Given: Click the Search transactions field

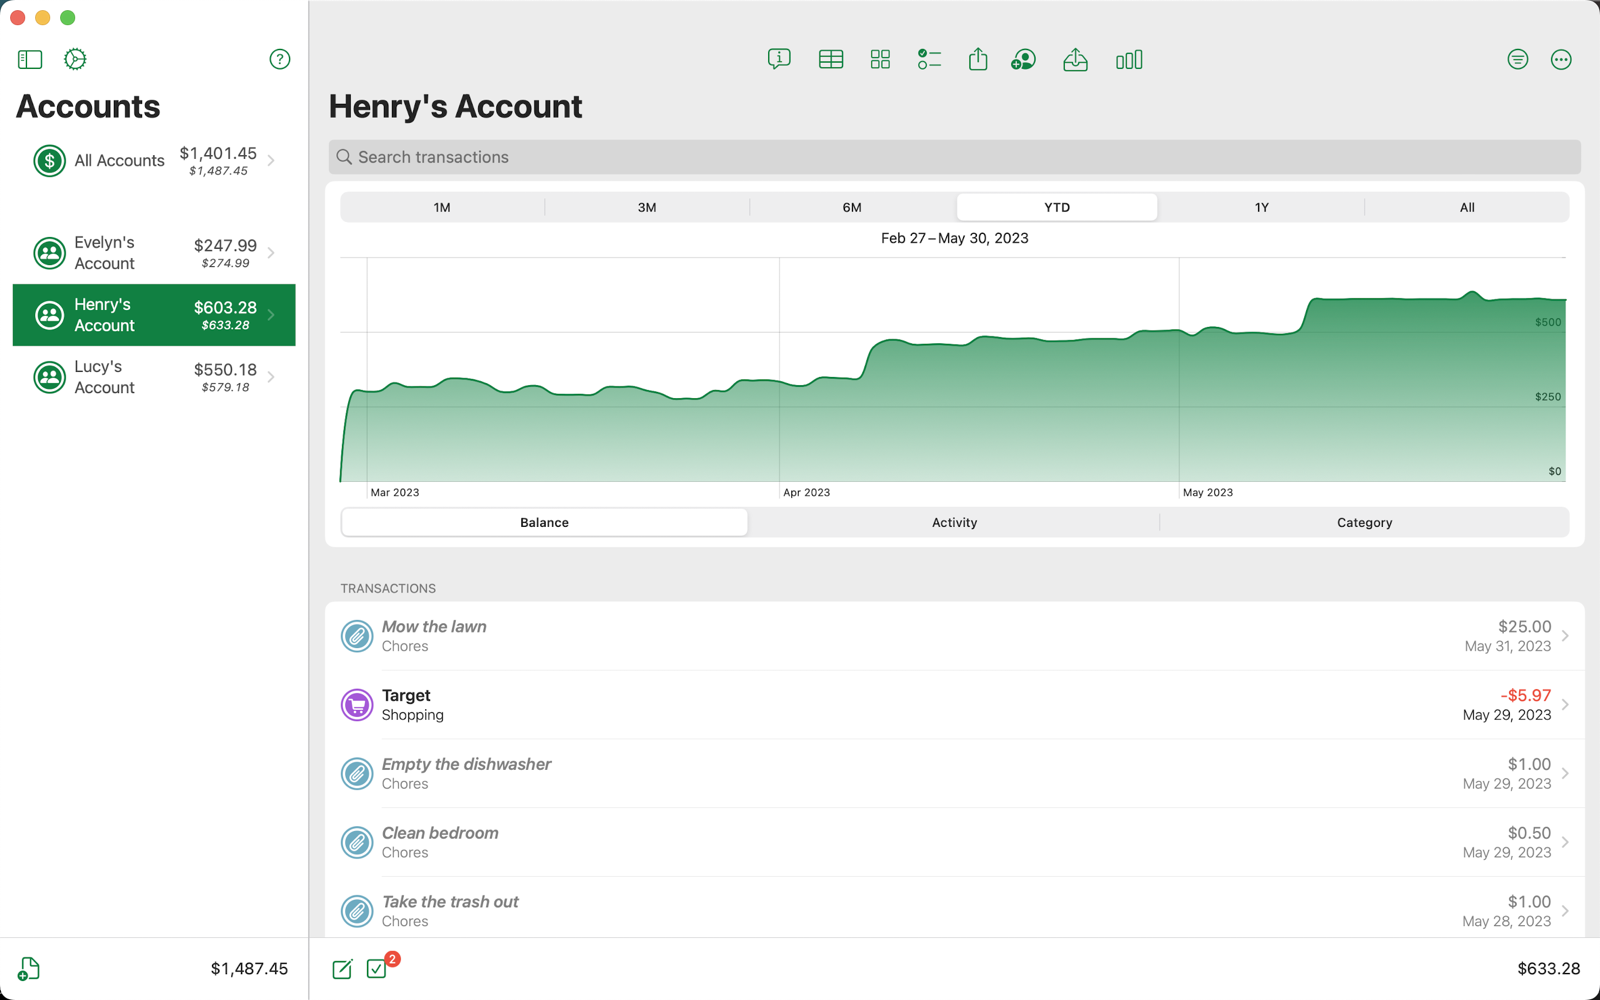Looking at the screenshot, I should click(954, 157).
